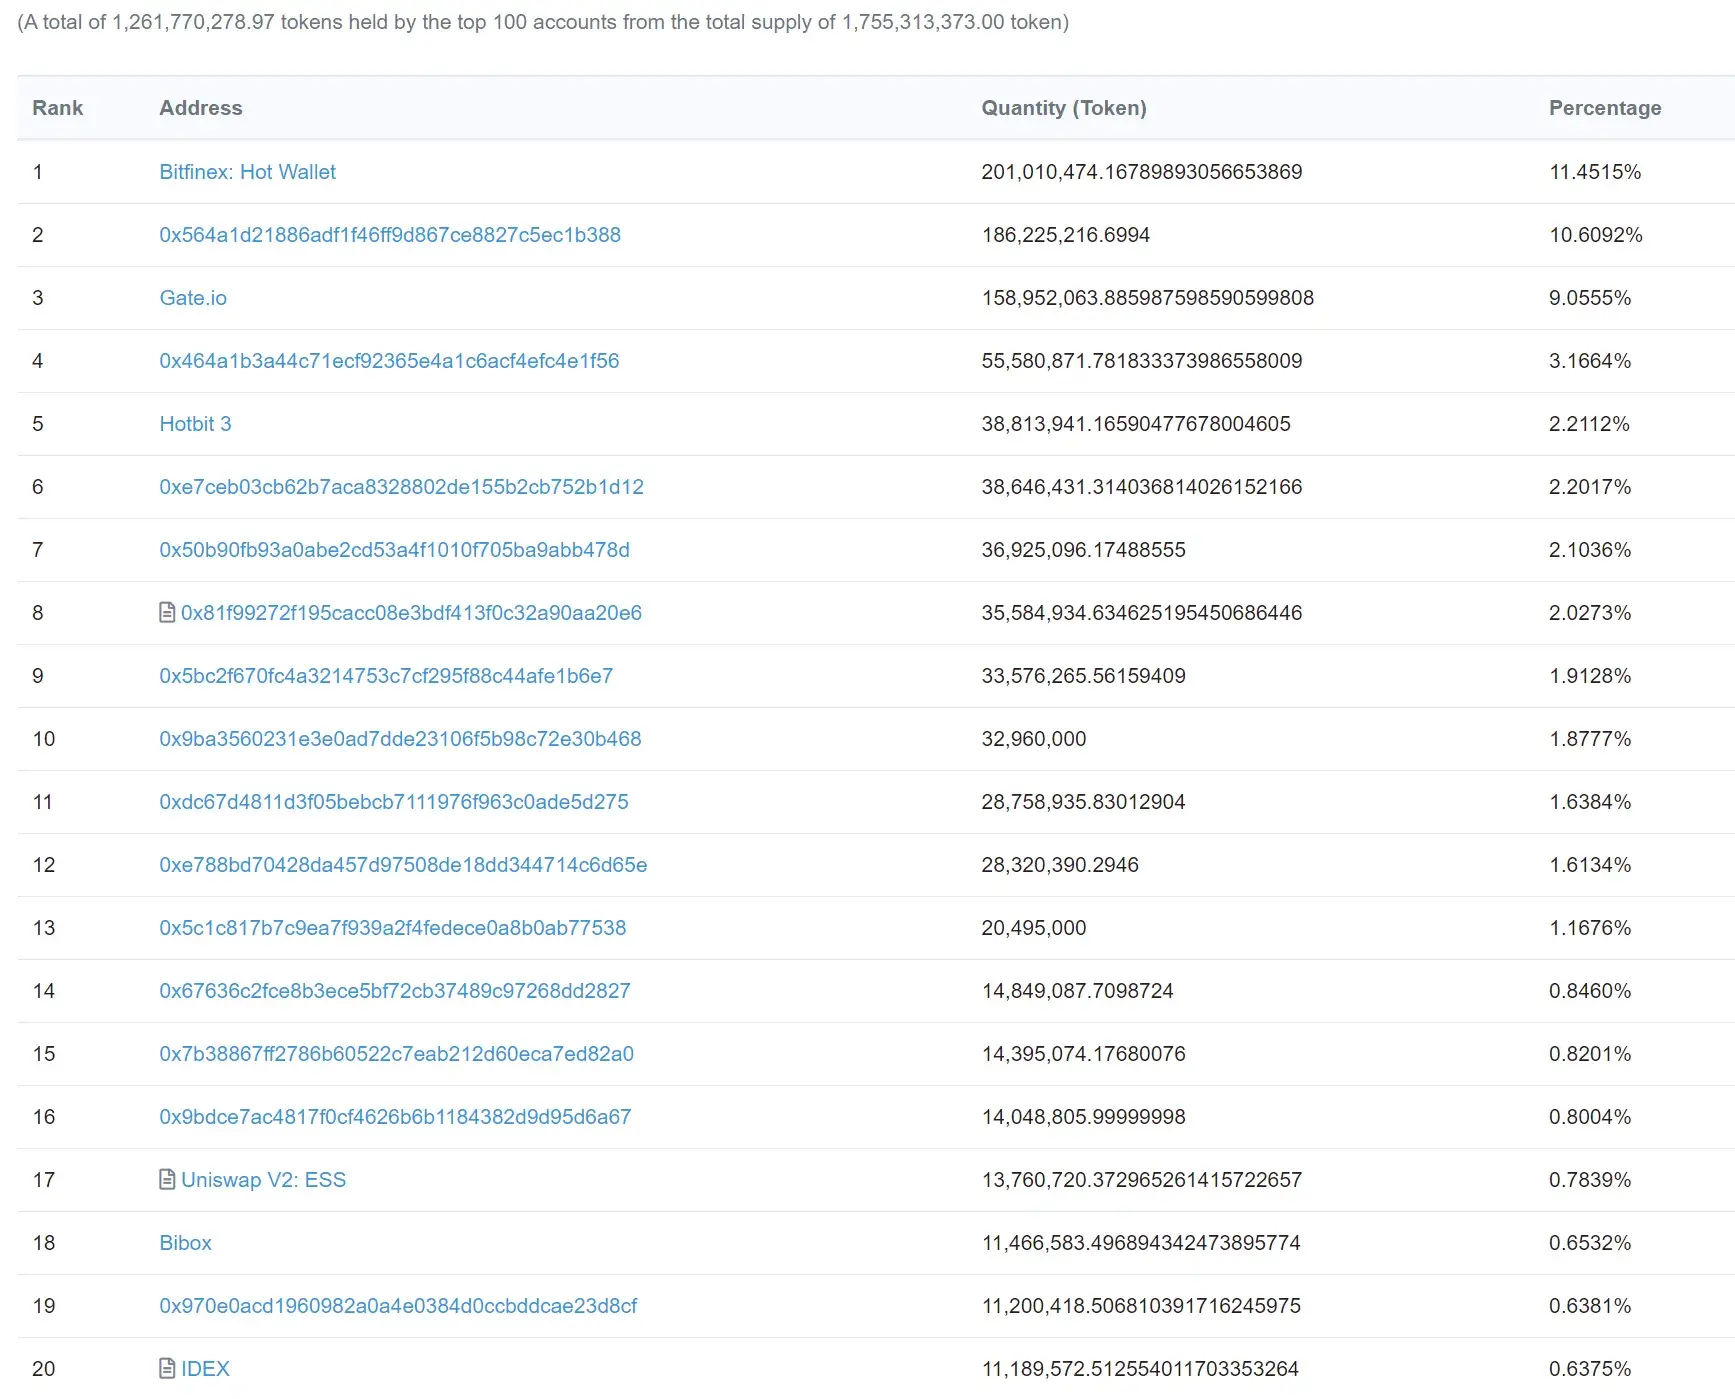
Task: Select quantity 36,925,096.17488555
Action: coord(1084,550)
